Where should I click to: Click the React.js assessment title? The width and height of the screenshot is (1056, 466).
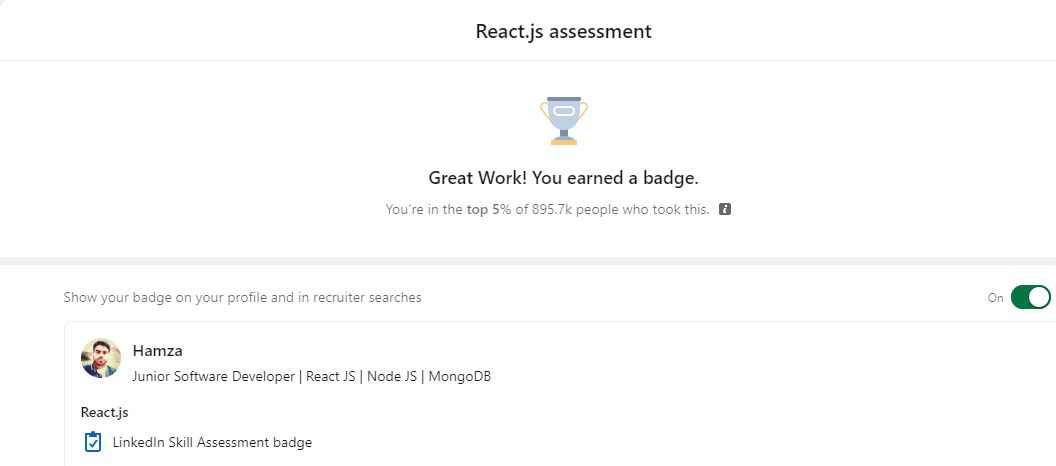coord(564,32)
